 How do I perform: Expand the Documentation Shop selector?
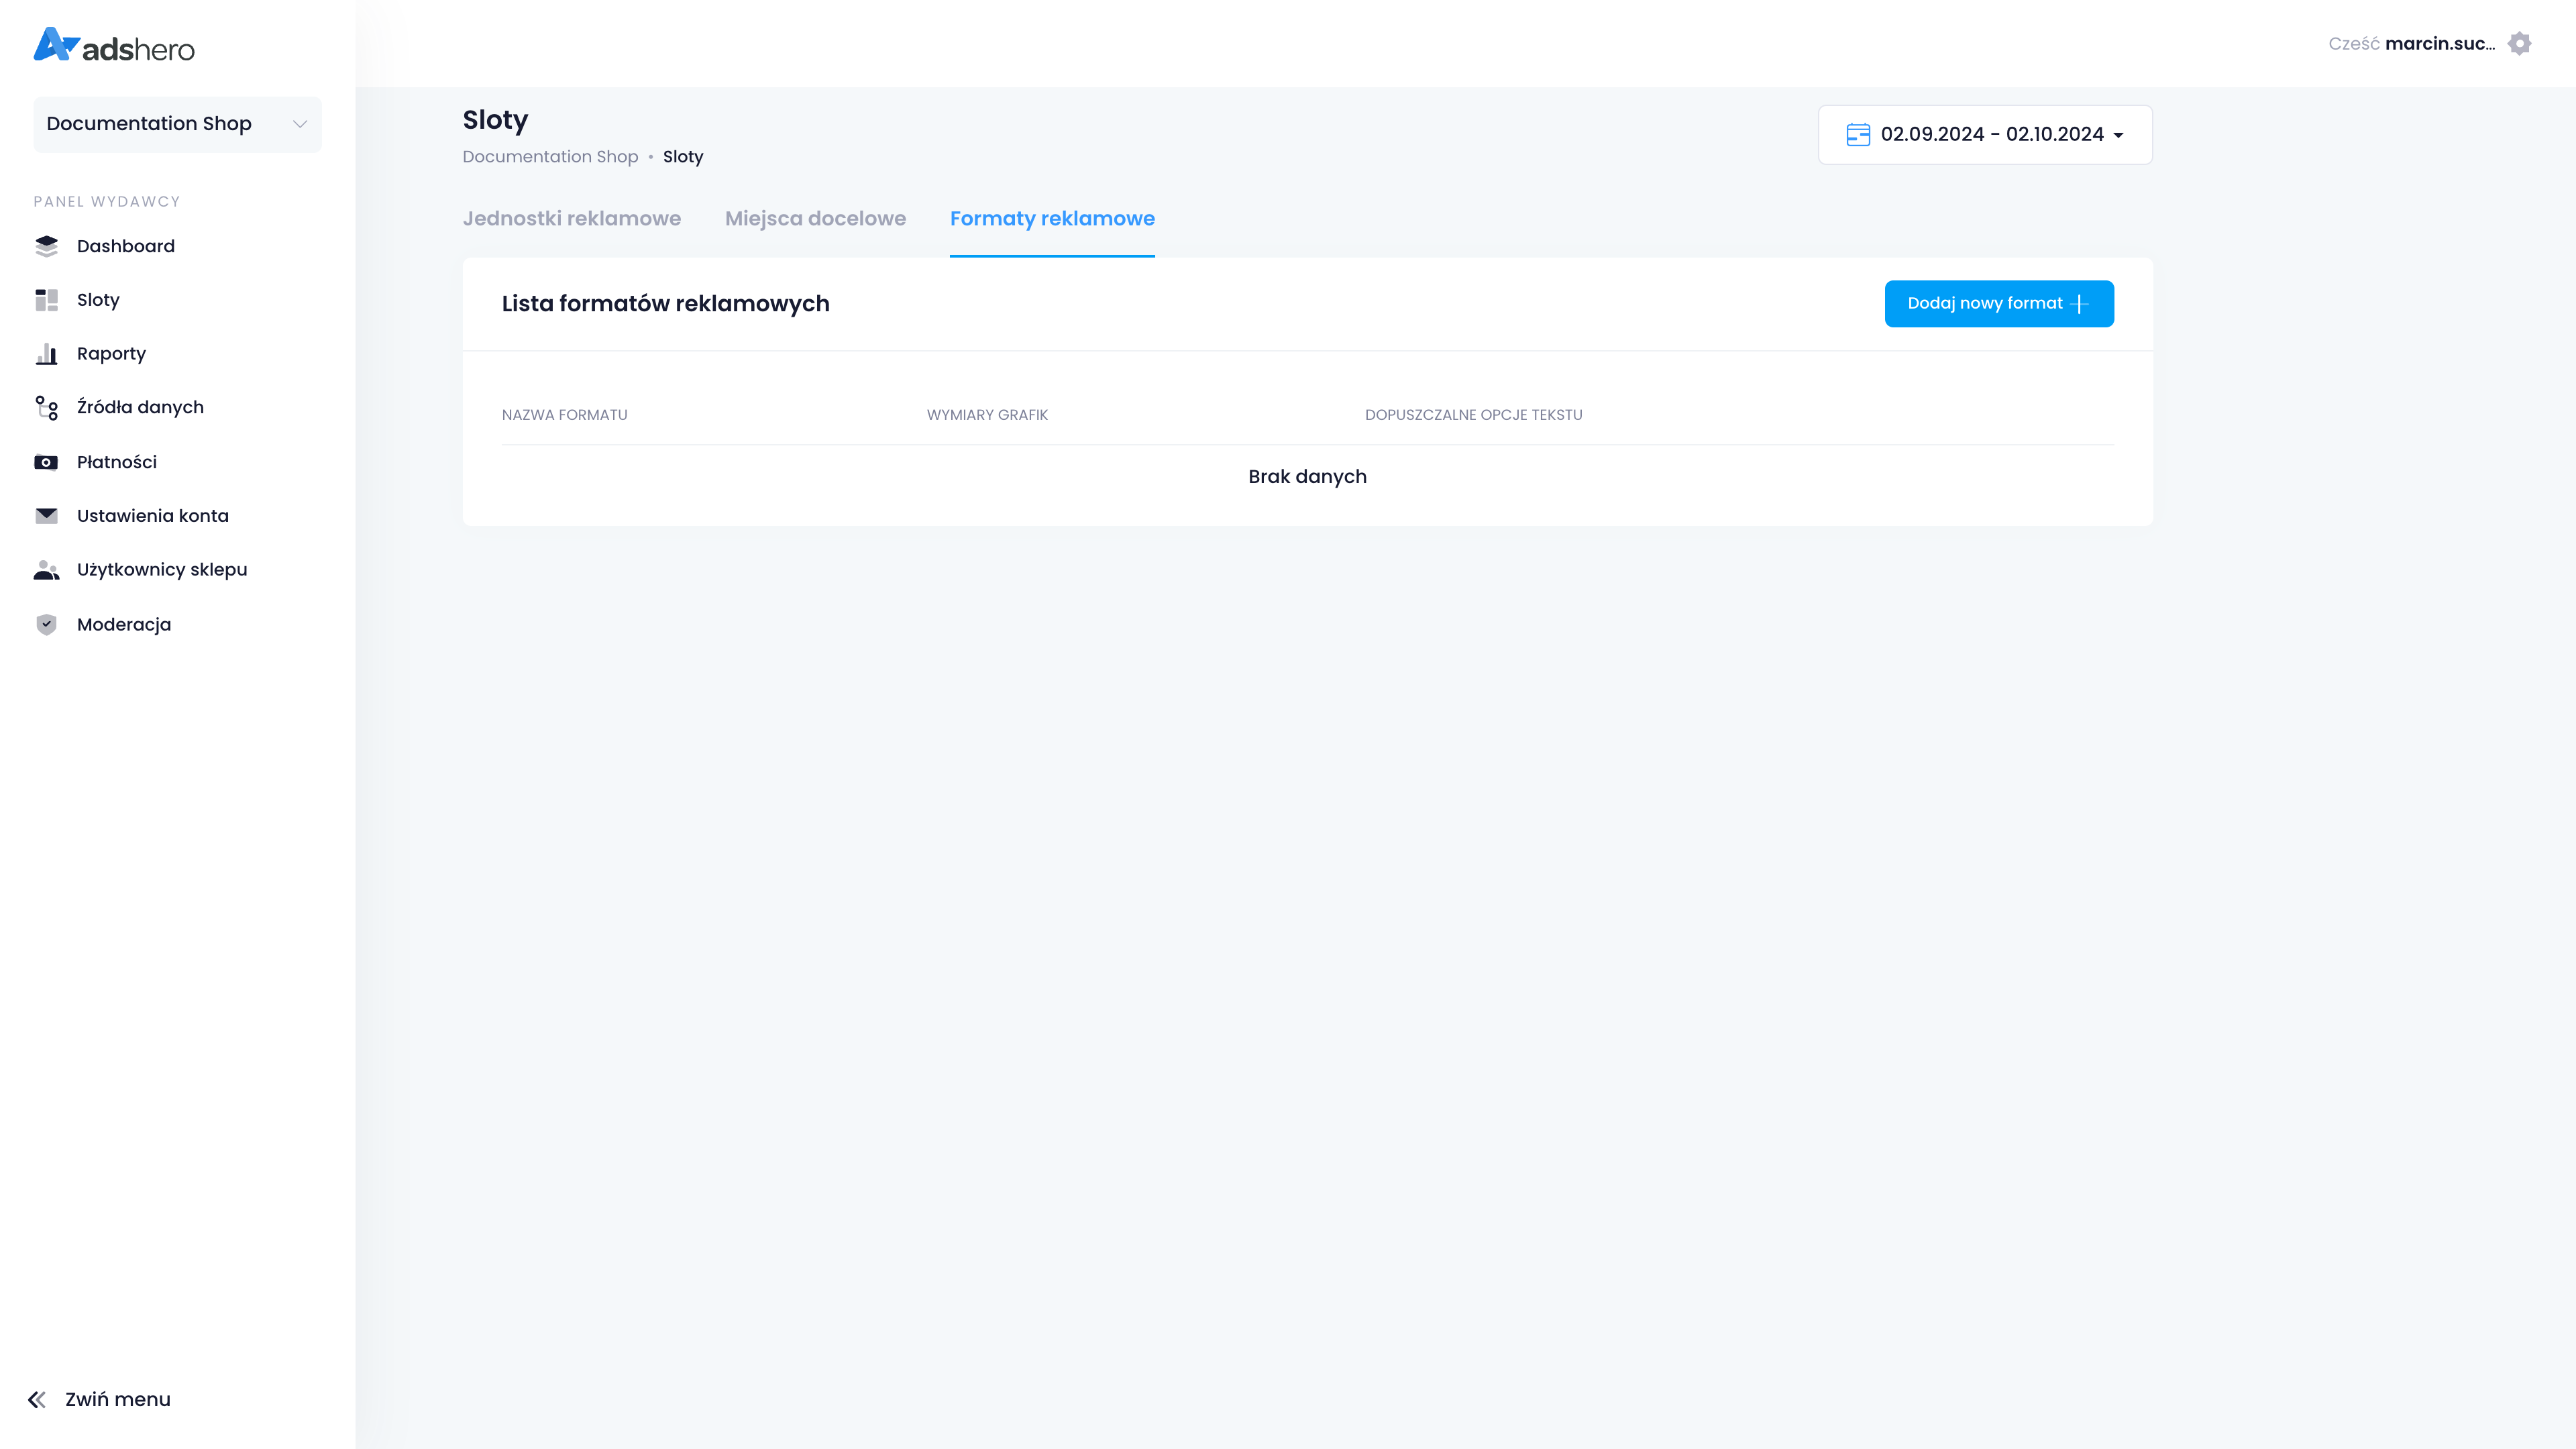tap(177, 124)
